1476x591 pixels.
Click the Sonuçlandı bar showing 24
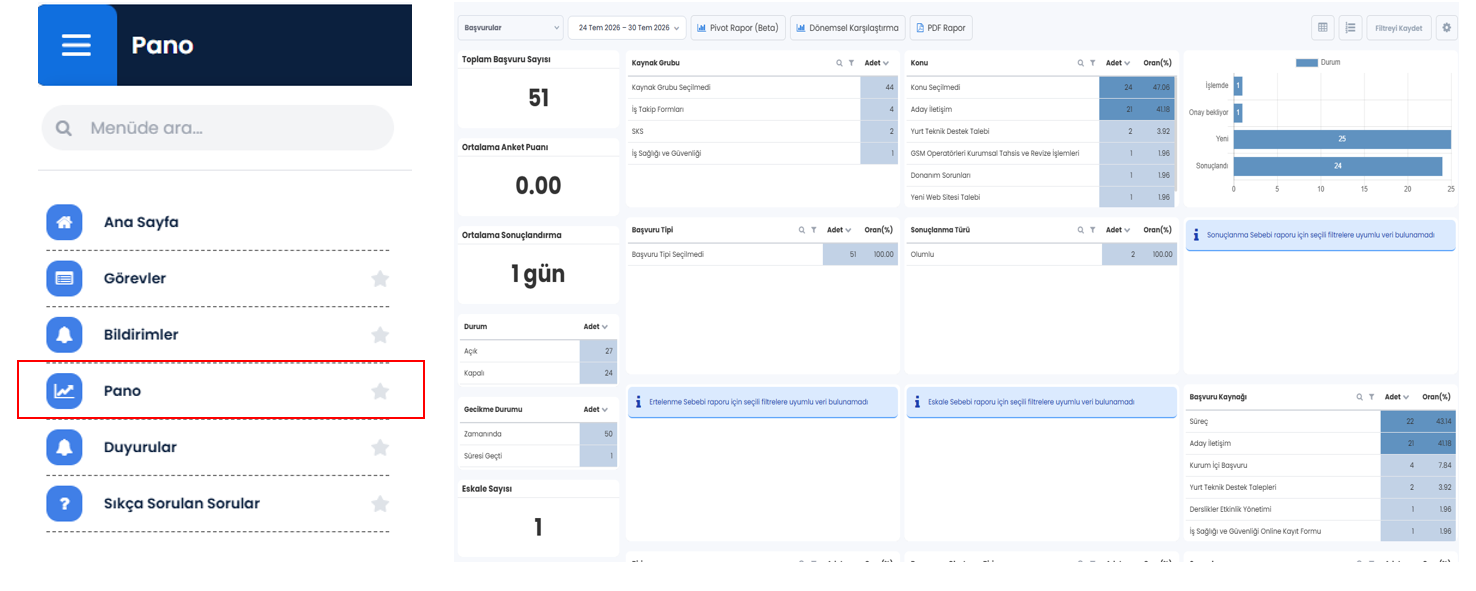pyautogui.click(x=1337, y=166)
